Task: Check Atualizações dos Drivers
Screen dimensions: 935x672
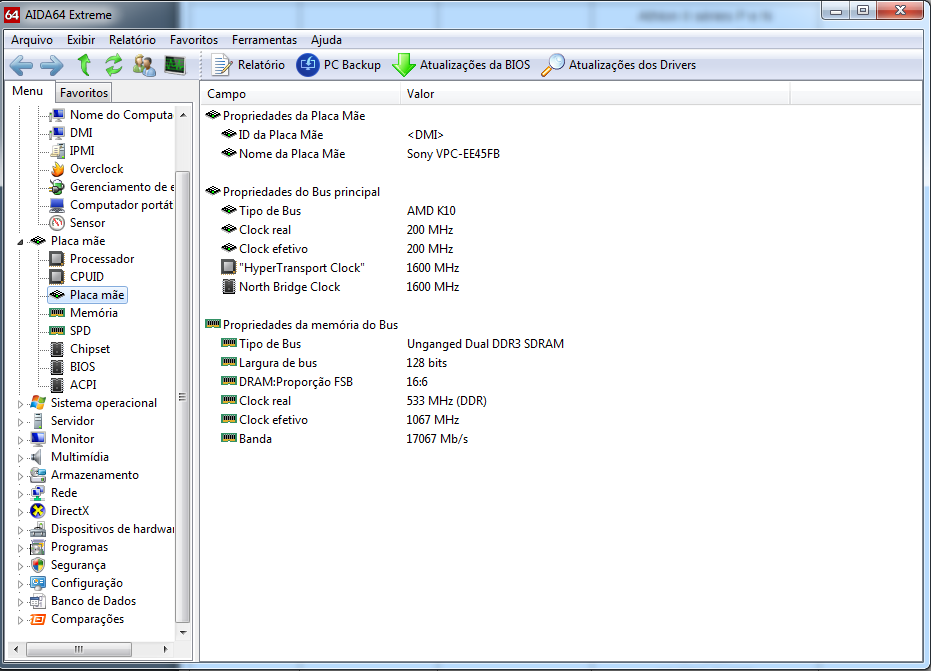Action: pos(618,65)
